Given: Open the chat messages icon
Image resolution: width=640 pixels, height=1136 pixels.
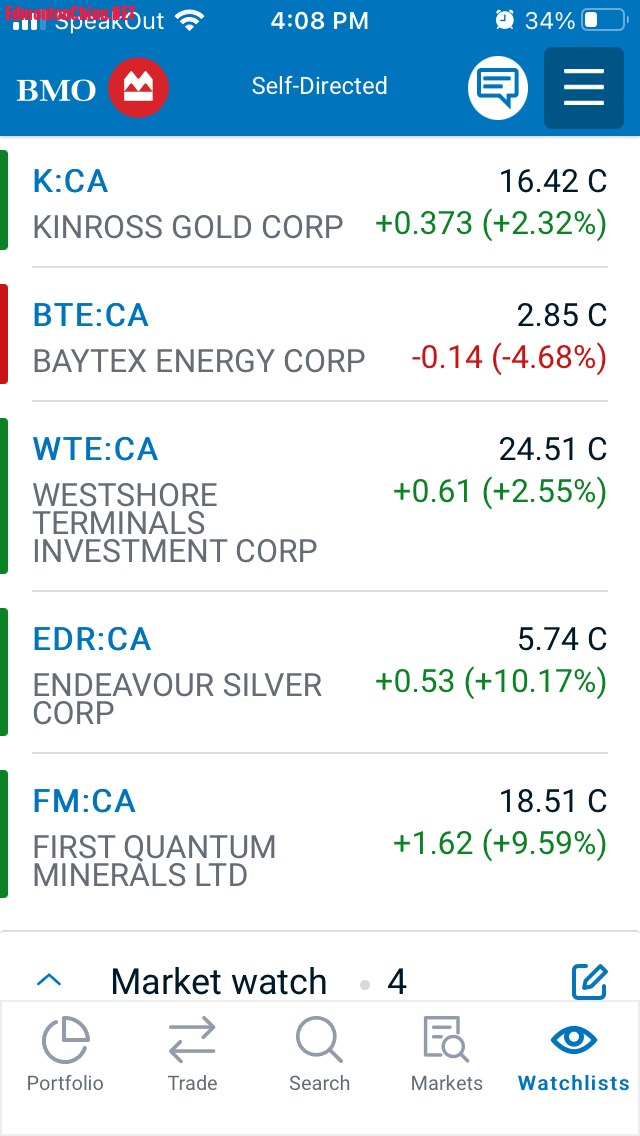Looking at the screenshot, I should click(x=497, y=88).
